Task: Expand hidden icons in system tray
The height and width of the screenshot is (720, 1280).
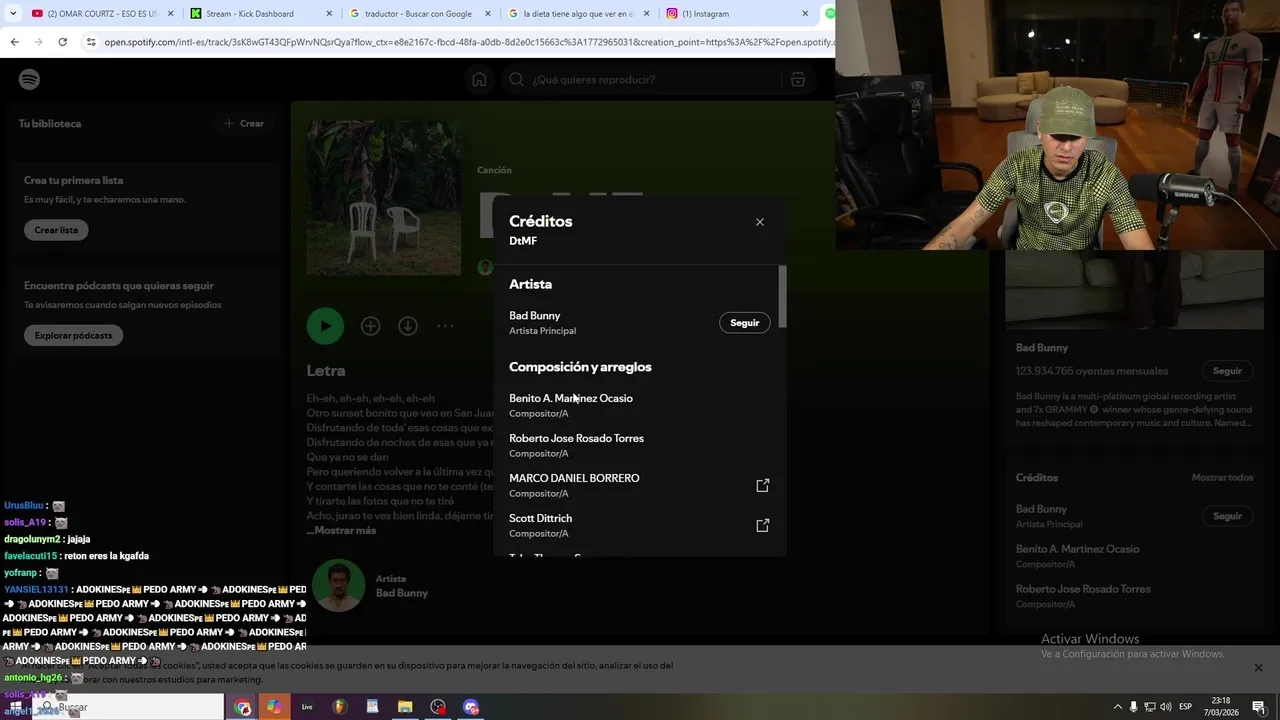Action: click(1118, 707)
